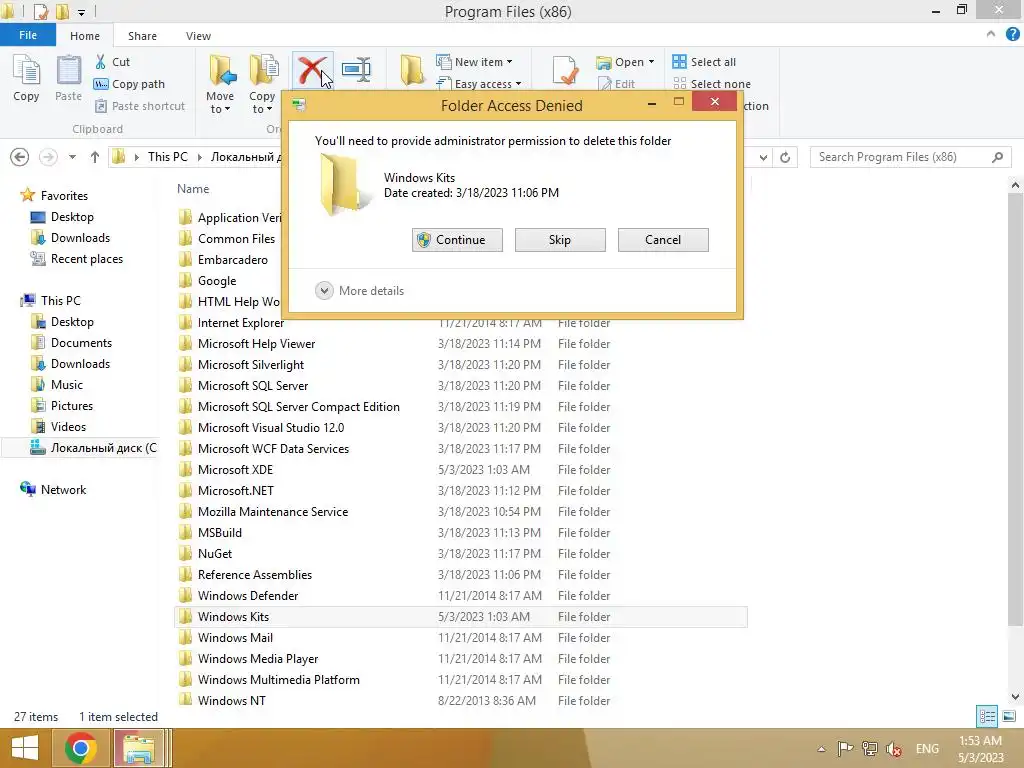The width and height of the screenshot is (1024, 768).
Task: Select Videos in navigation pane
Action: click(x=68, y=426)
